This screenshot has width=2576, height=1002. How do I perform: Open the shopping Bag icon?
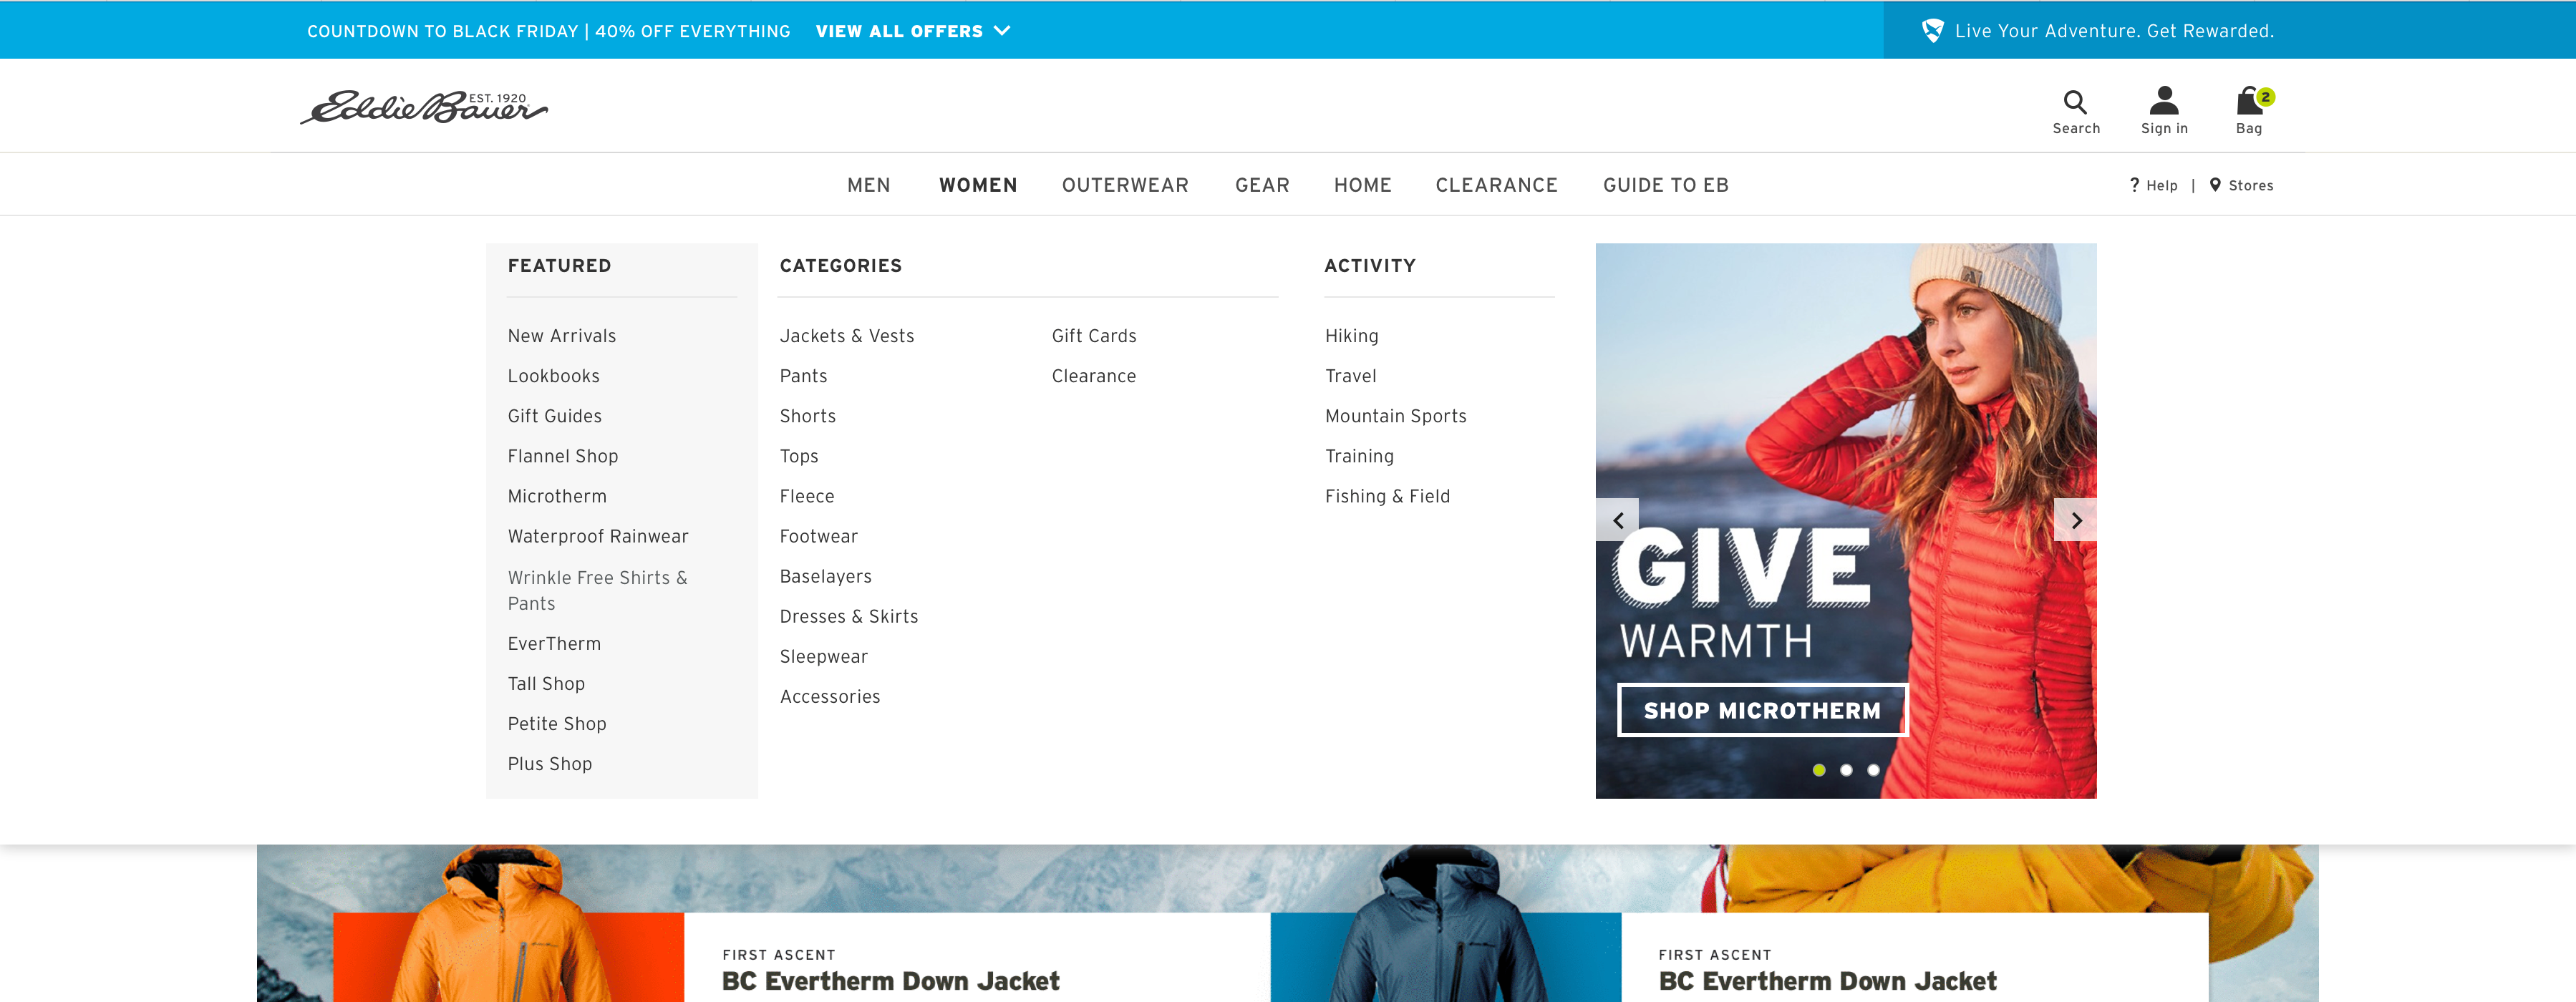tap(2248, 101)
